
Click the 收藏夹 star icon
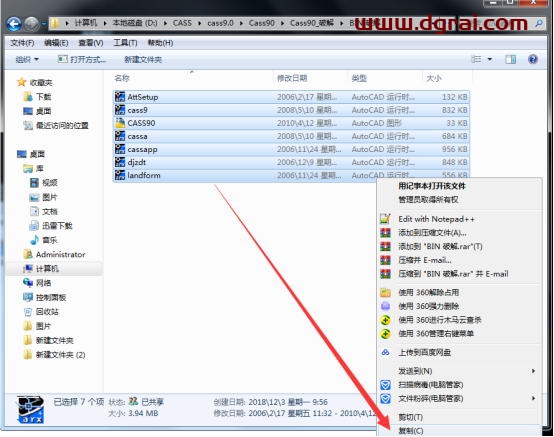click(x=22, y=82)
